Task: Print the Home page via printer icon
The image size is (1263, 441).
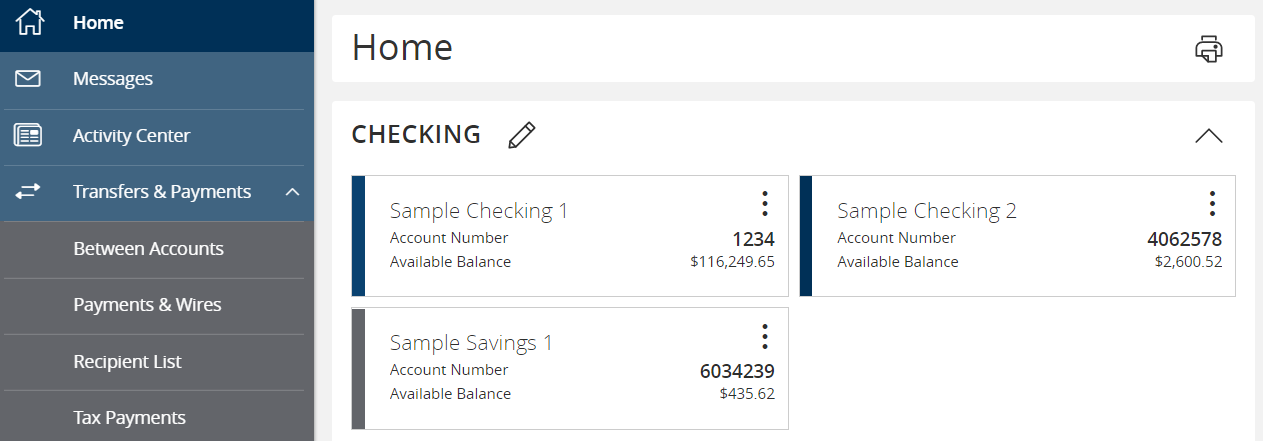Action: click(x=1209, y=49)
